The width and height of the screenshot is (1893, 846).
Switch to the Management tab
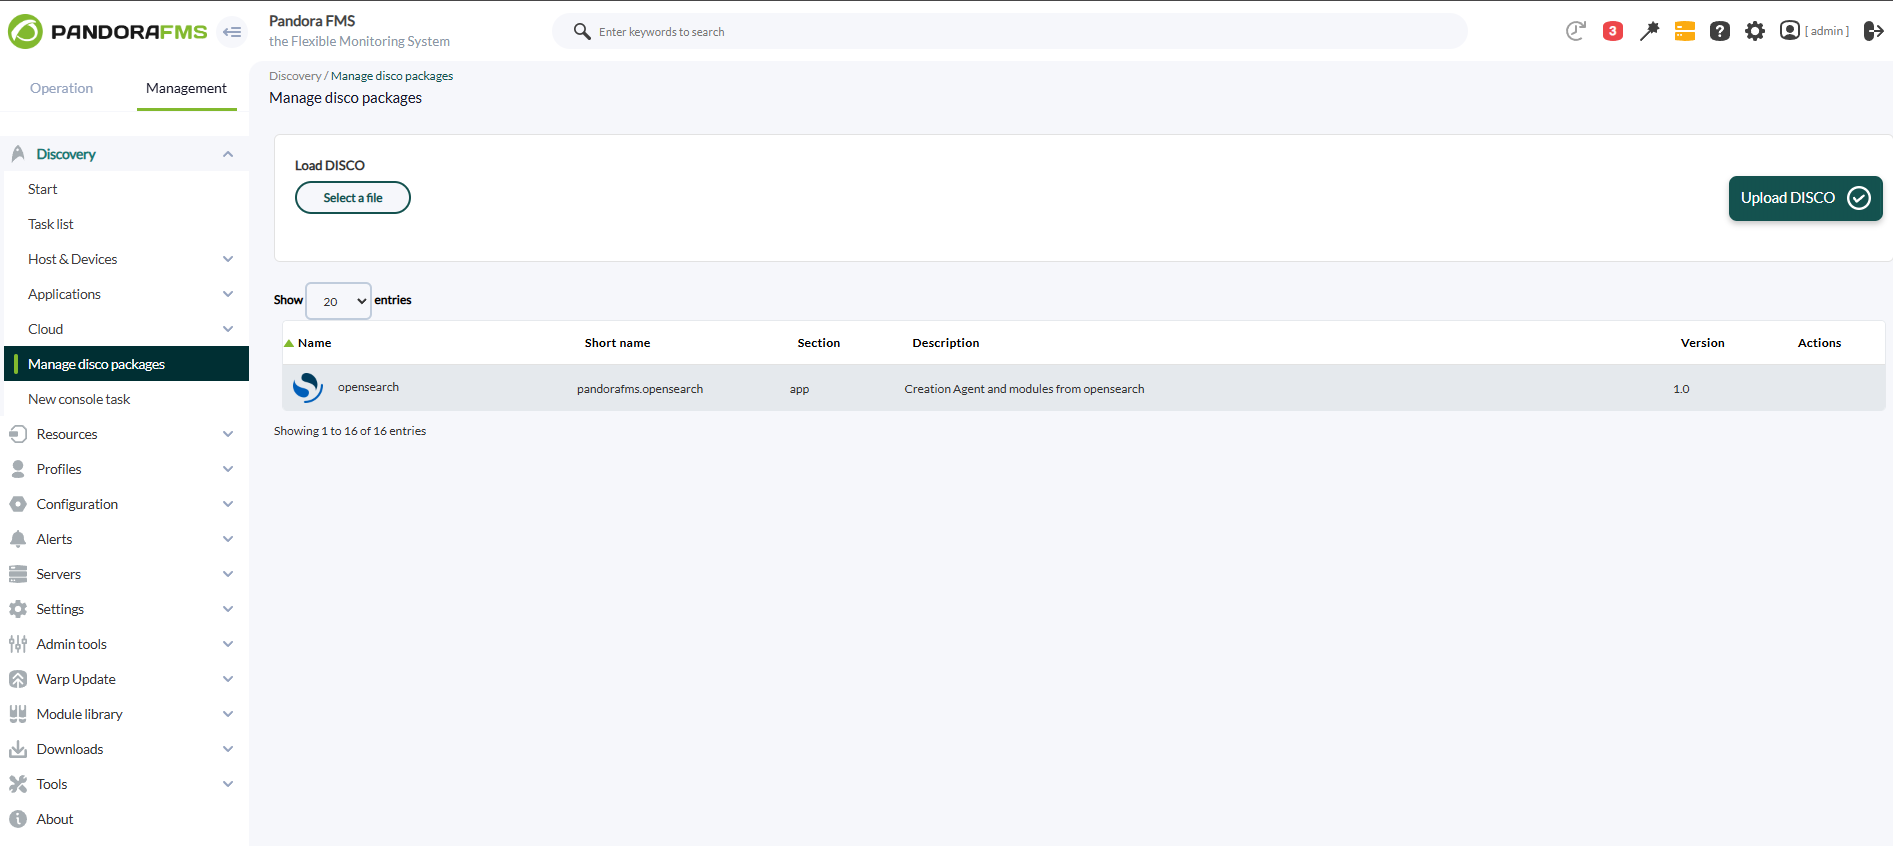pyautogui.click(x=186, y=88)
